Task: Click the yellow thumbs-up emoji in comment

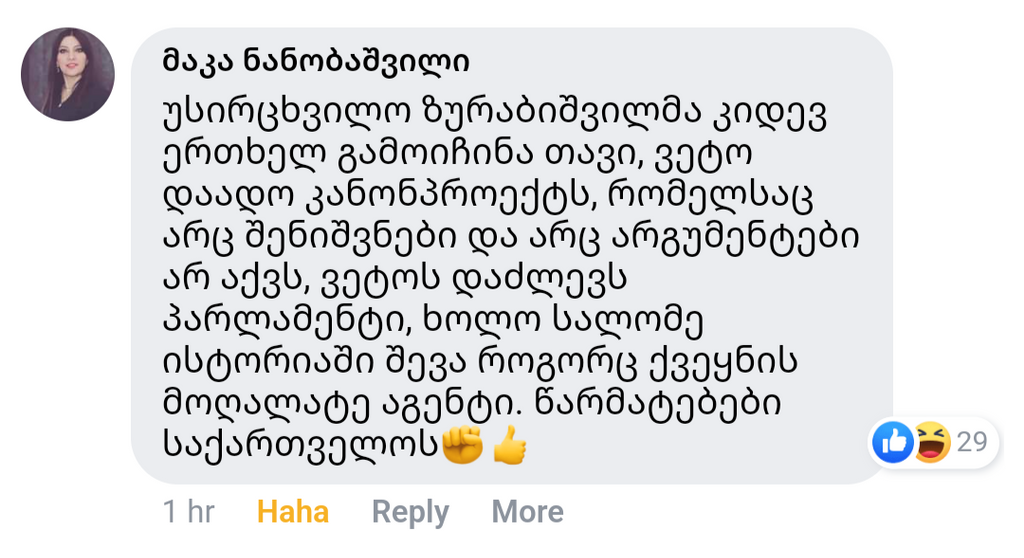Action: 510,444
